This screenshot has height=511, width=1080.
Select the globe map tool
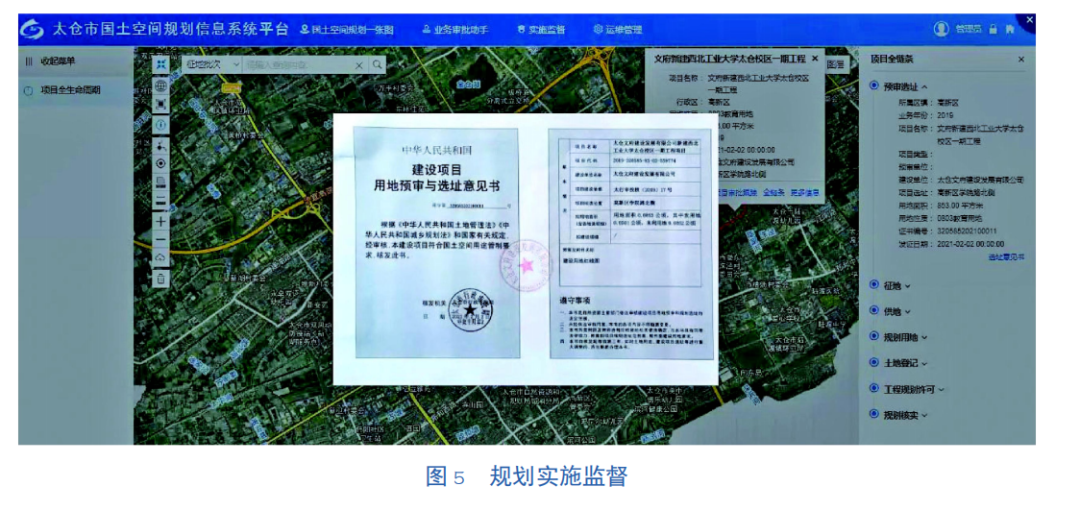160,85
